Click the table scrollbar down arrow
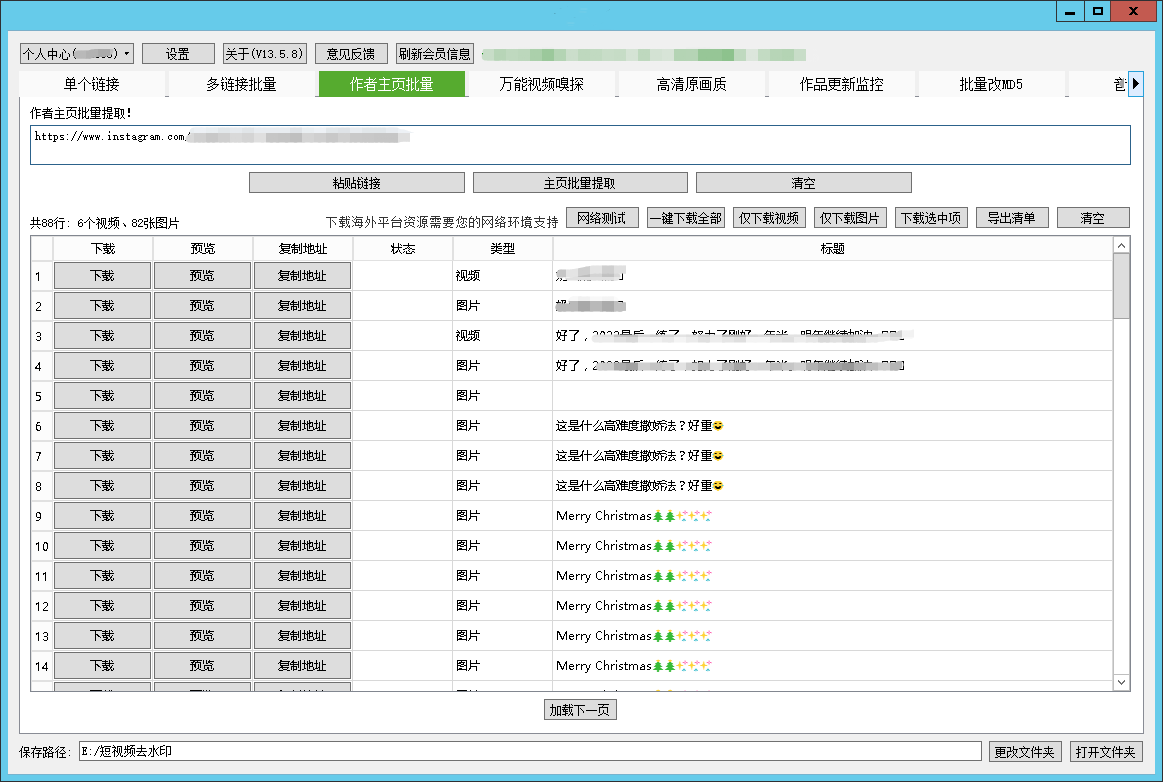The width and height of the screenshot is (1163, 782). coord(1121,682)
